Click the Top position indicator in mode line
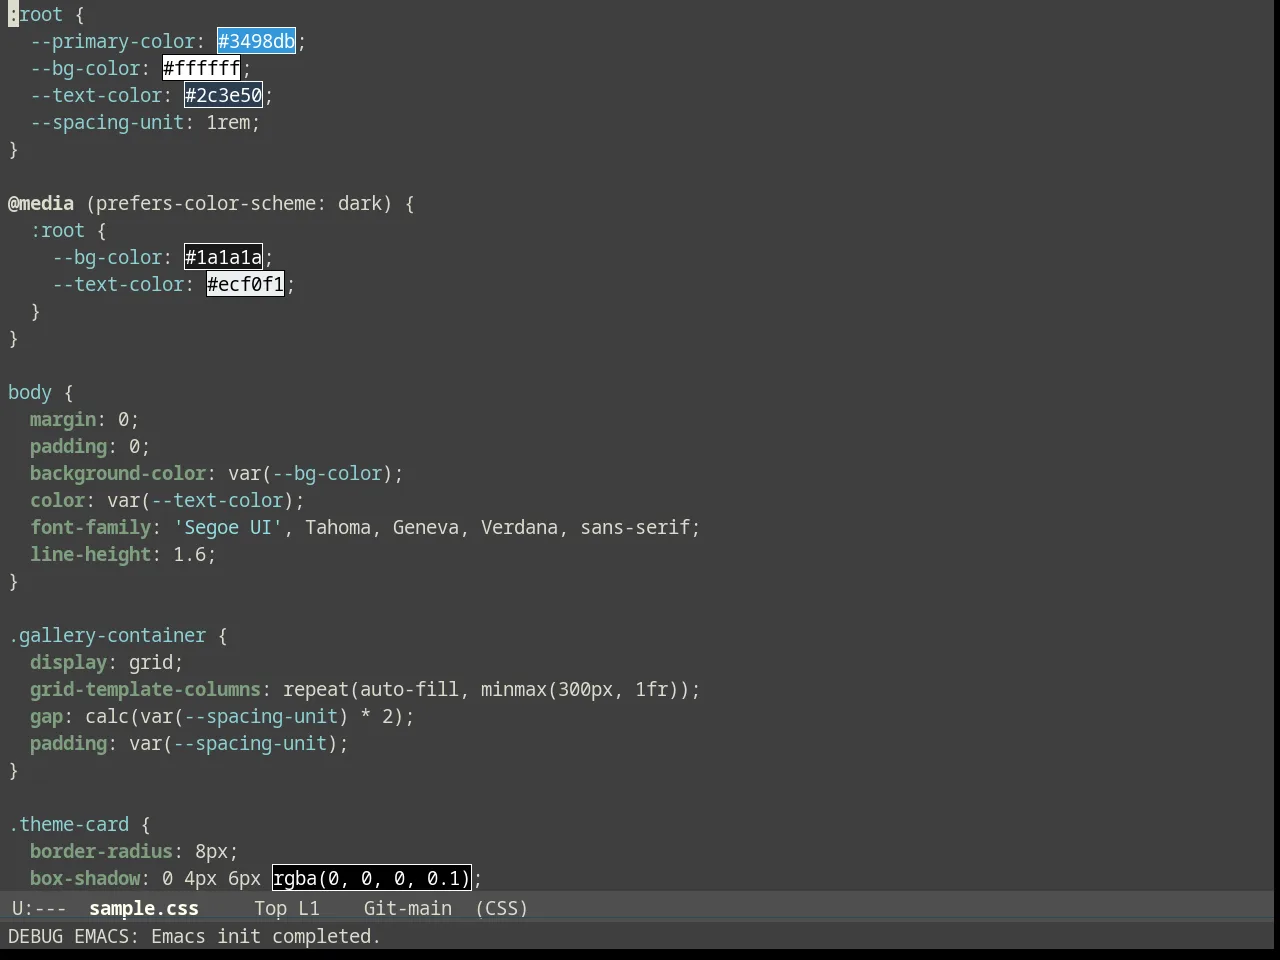This screenshot has height=960, width=1280. 270,908
